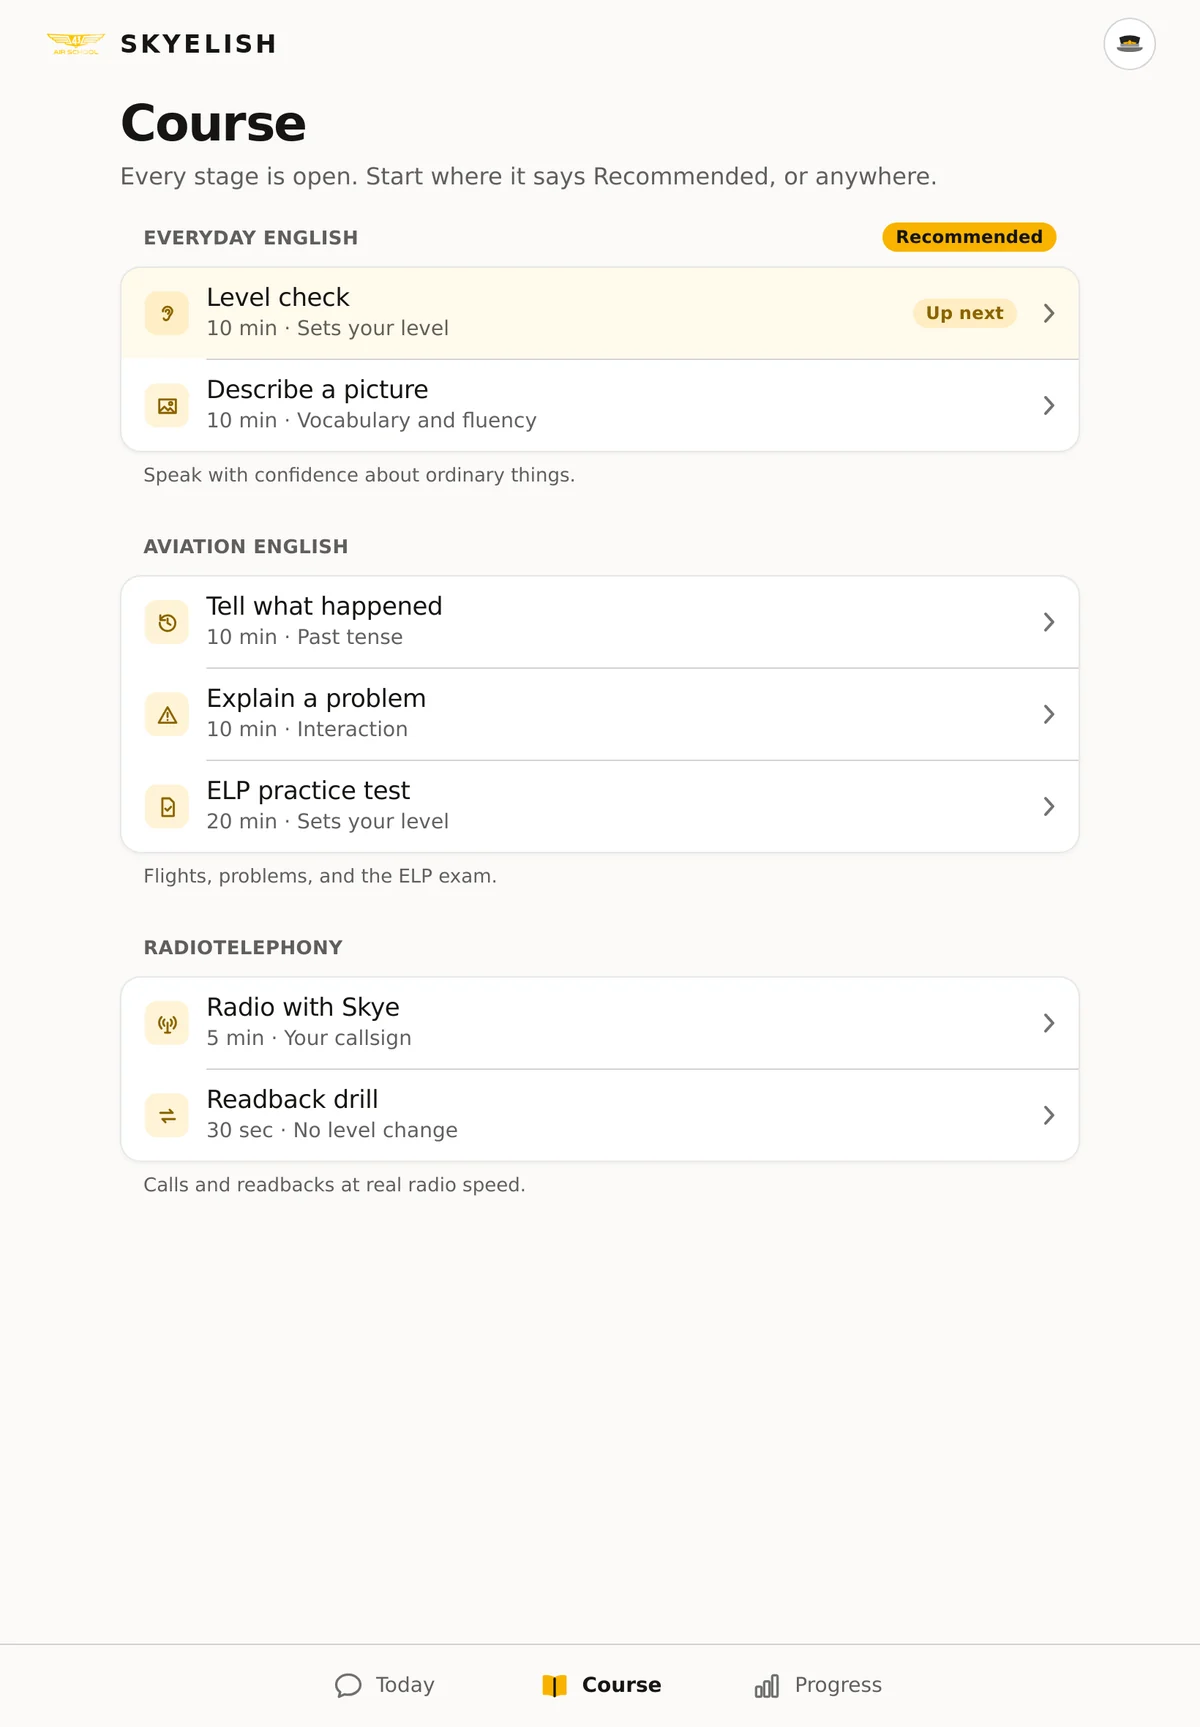Viewport: 1200px width, 1727px height.
Task: Click the Skyelish wings logo
Action: (76, 44)
